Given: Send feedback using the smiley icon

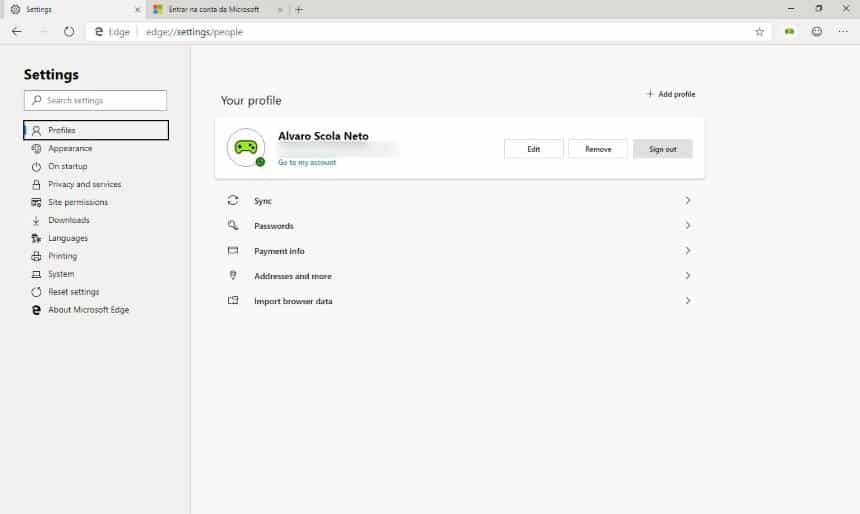Looking at the screenshot, I should point(817,32).
